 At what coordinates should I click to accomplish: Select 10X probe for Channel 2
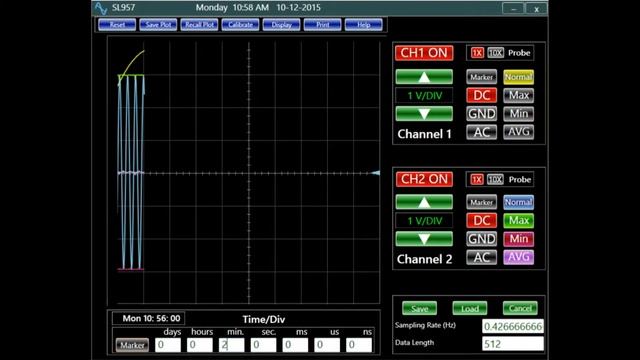(495, 180)
